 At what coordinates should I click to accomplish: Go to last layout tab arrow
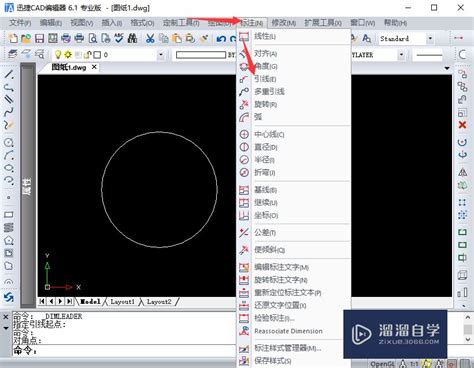[x=69, y=301]
